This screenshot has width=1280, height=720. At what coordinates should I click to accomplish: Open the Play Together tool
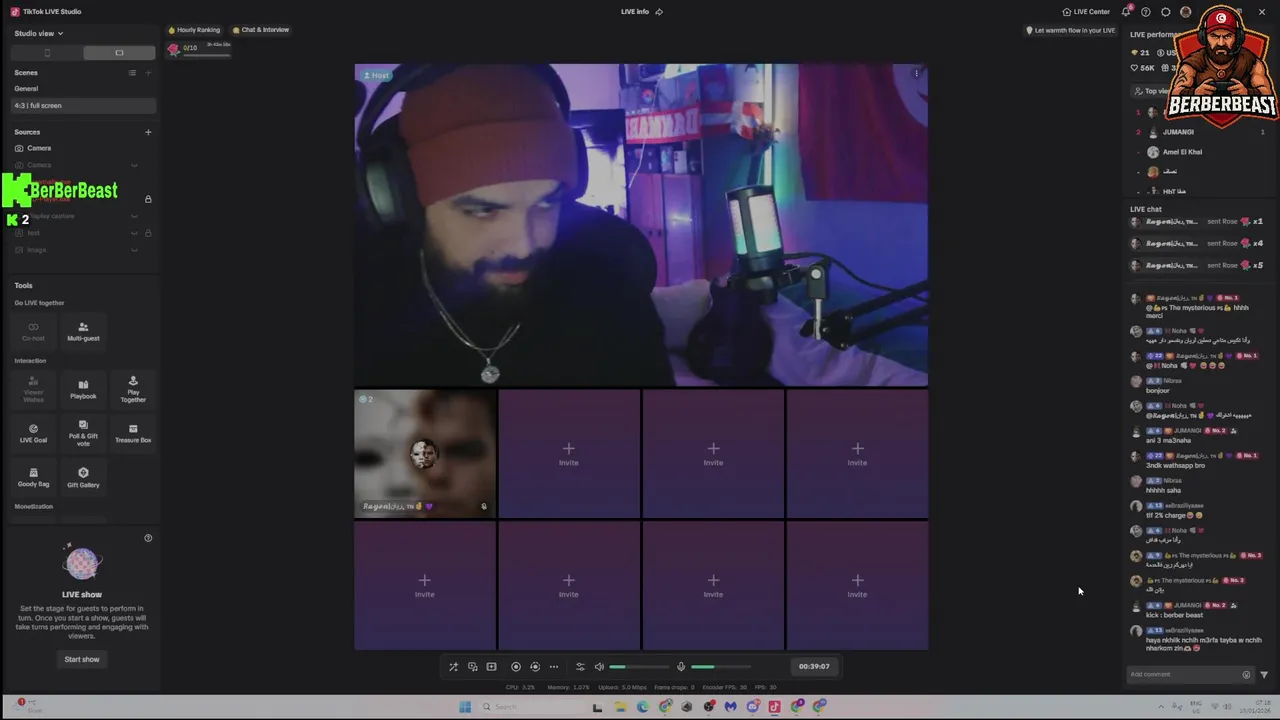(133, 389)
